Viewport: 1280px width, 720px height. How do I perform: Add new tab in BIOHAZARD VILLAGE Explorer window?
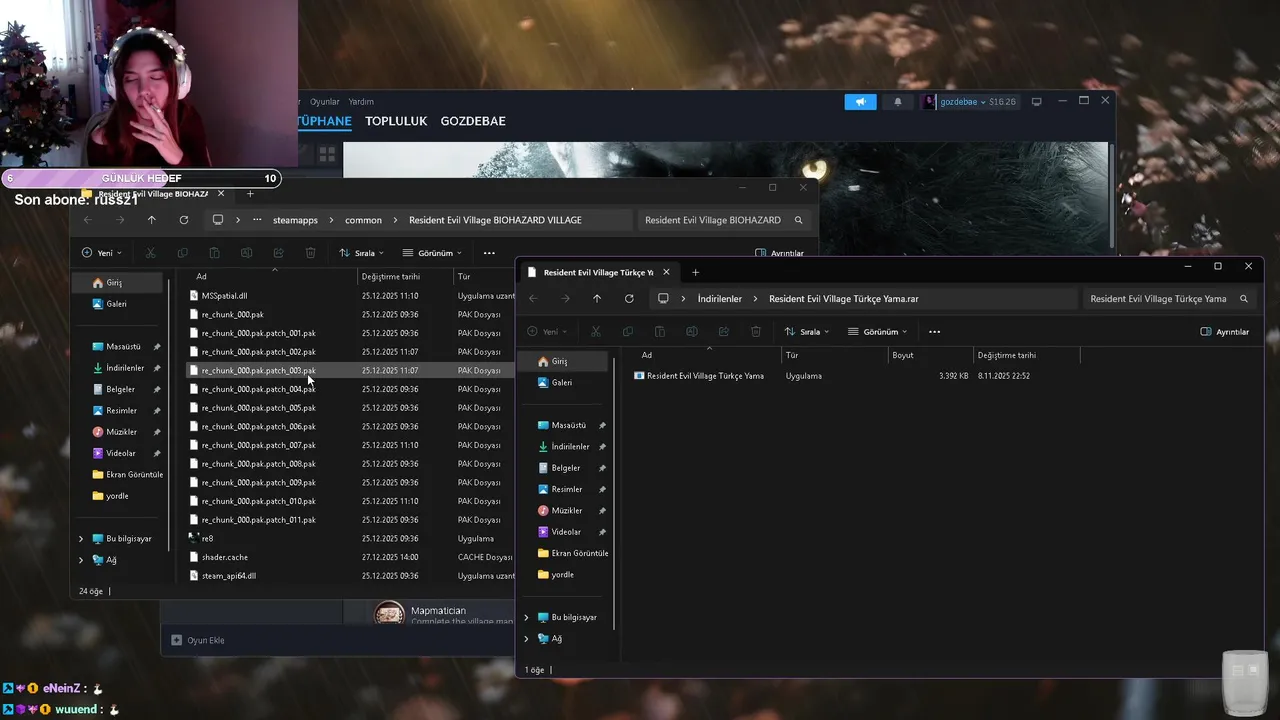tap(250, 194)
